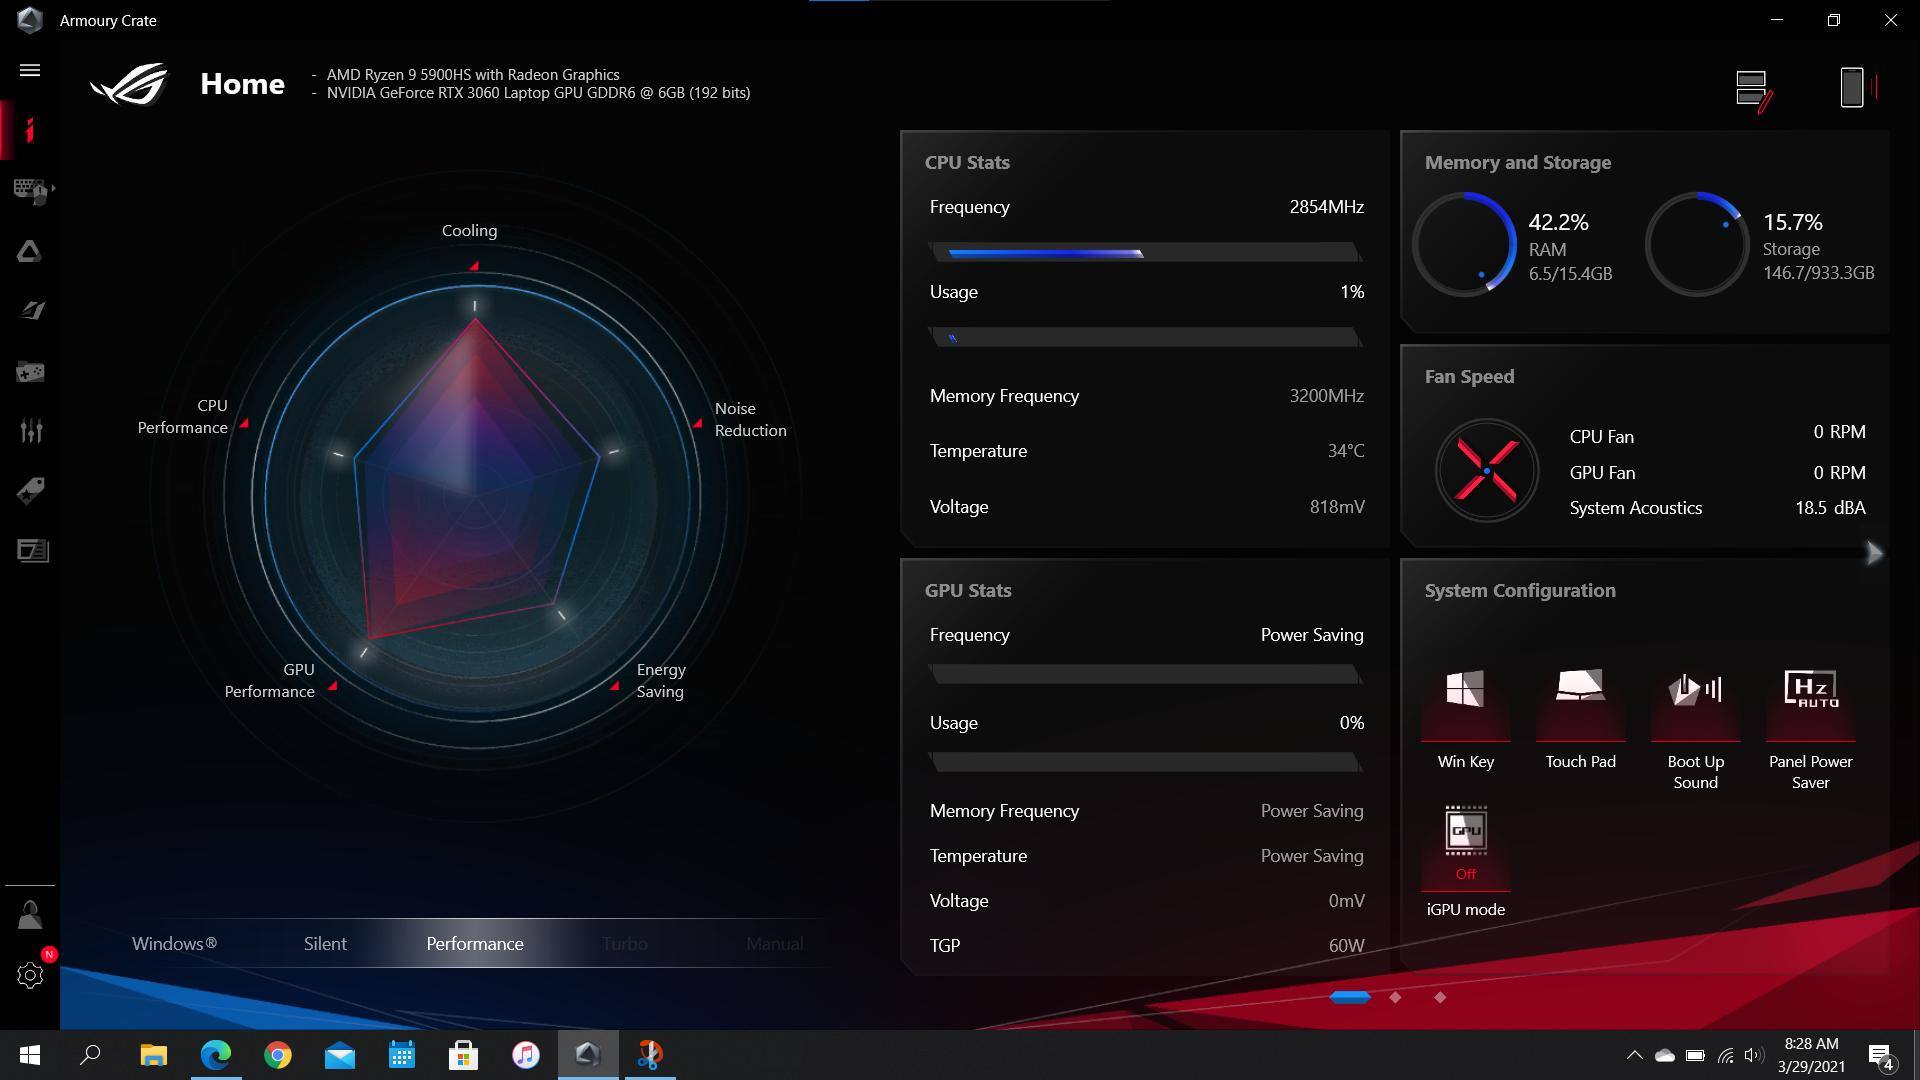Open Aura Sync triangle icon in sidebar
The height and width of the screenshot is (1080, 1920).
point(30,251)
